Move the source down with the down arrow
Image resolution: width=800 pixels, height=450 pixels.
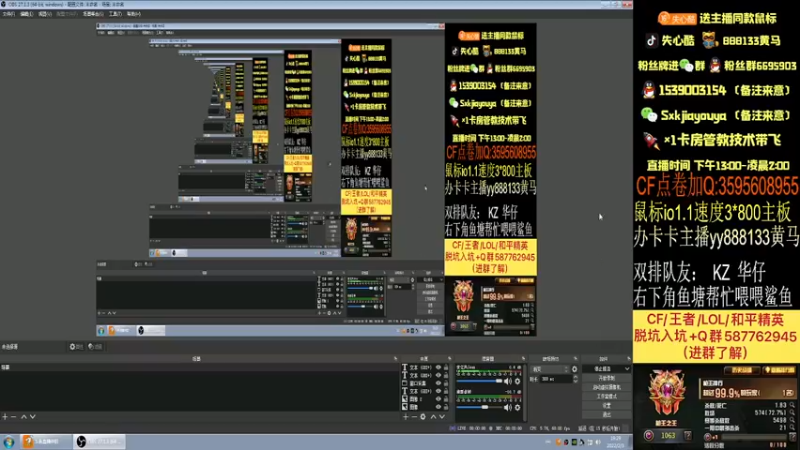(442, 417)
